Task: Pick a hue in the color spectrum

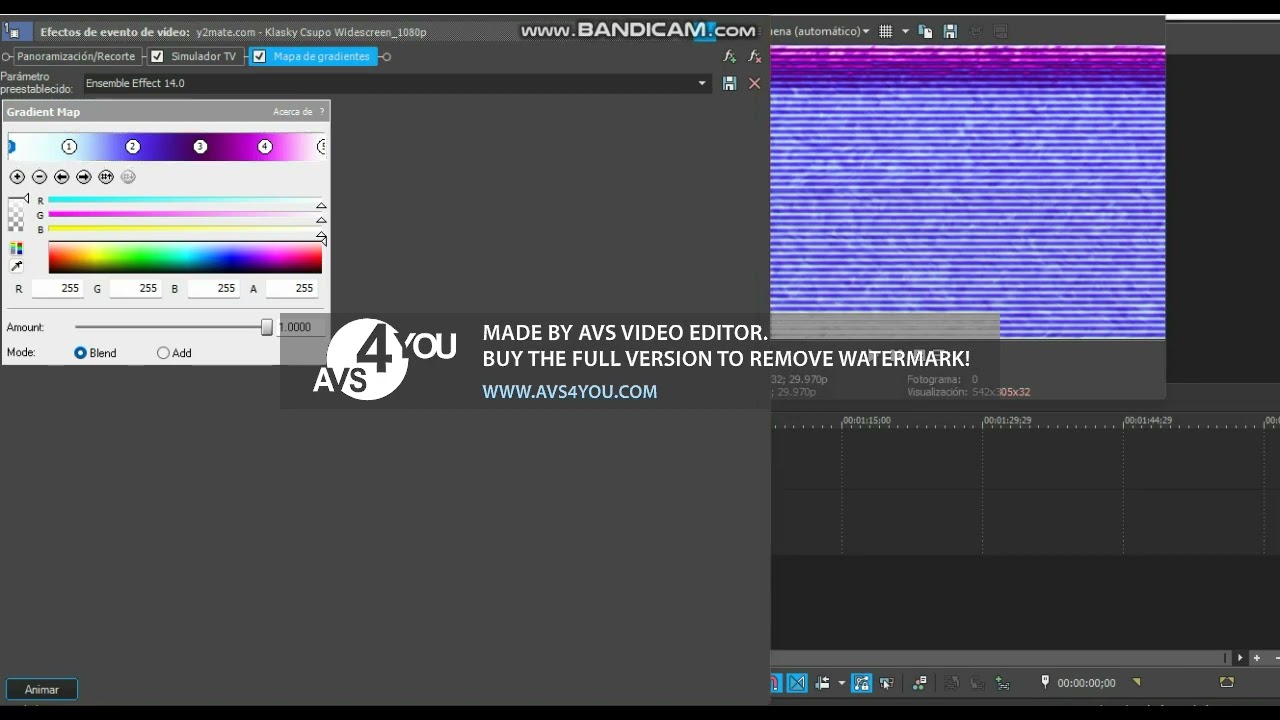Action: pos(185,258)
